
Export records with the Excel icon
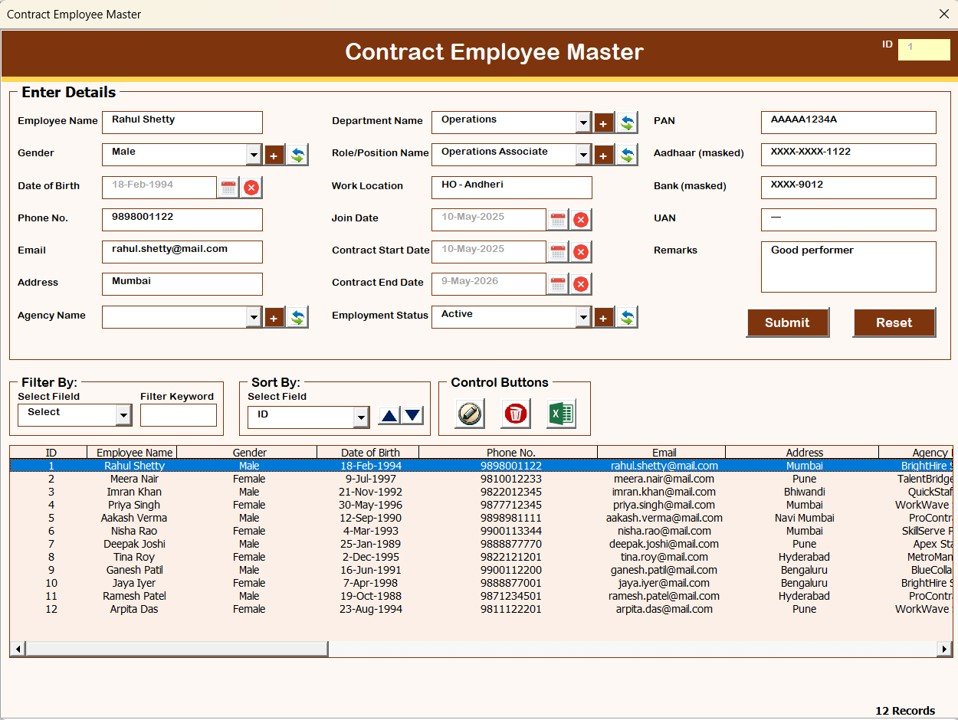point(561,413)
